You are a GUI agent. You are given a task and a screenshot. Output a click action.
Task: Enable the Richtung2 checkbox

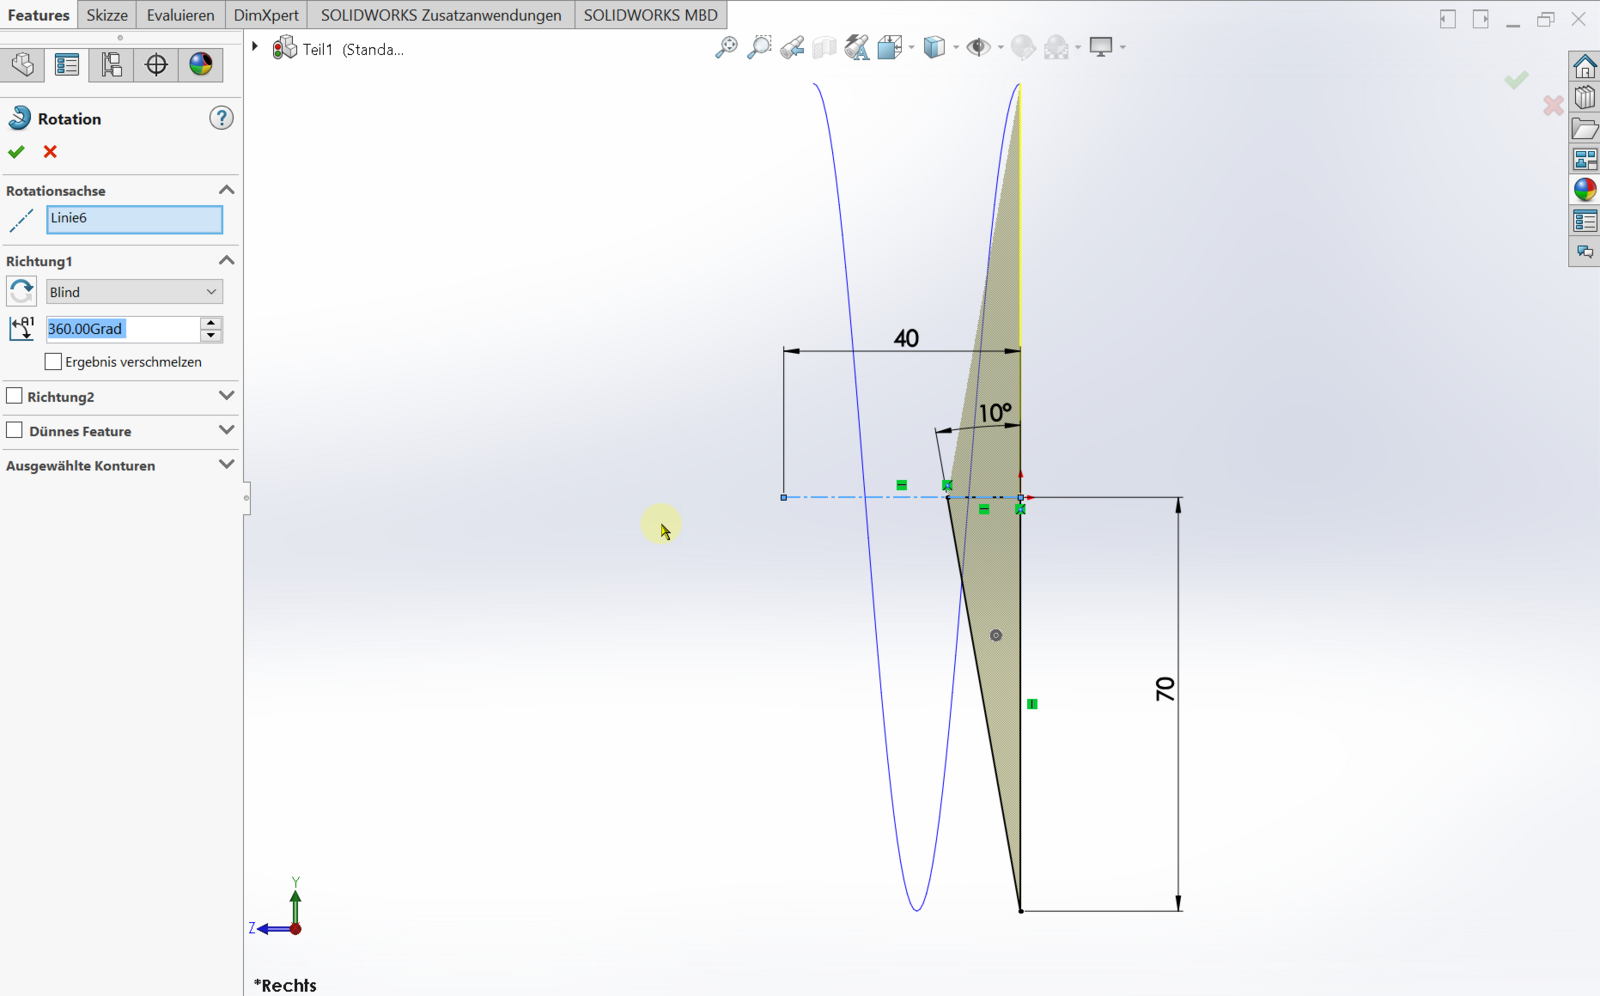point(15,396)
